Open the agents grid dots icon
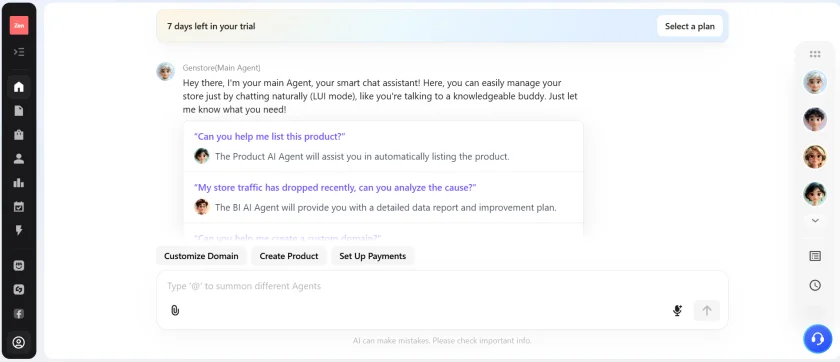The height and width of the screenshot is (362, 840). tap(815, 54)
